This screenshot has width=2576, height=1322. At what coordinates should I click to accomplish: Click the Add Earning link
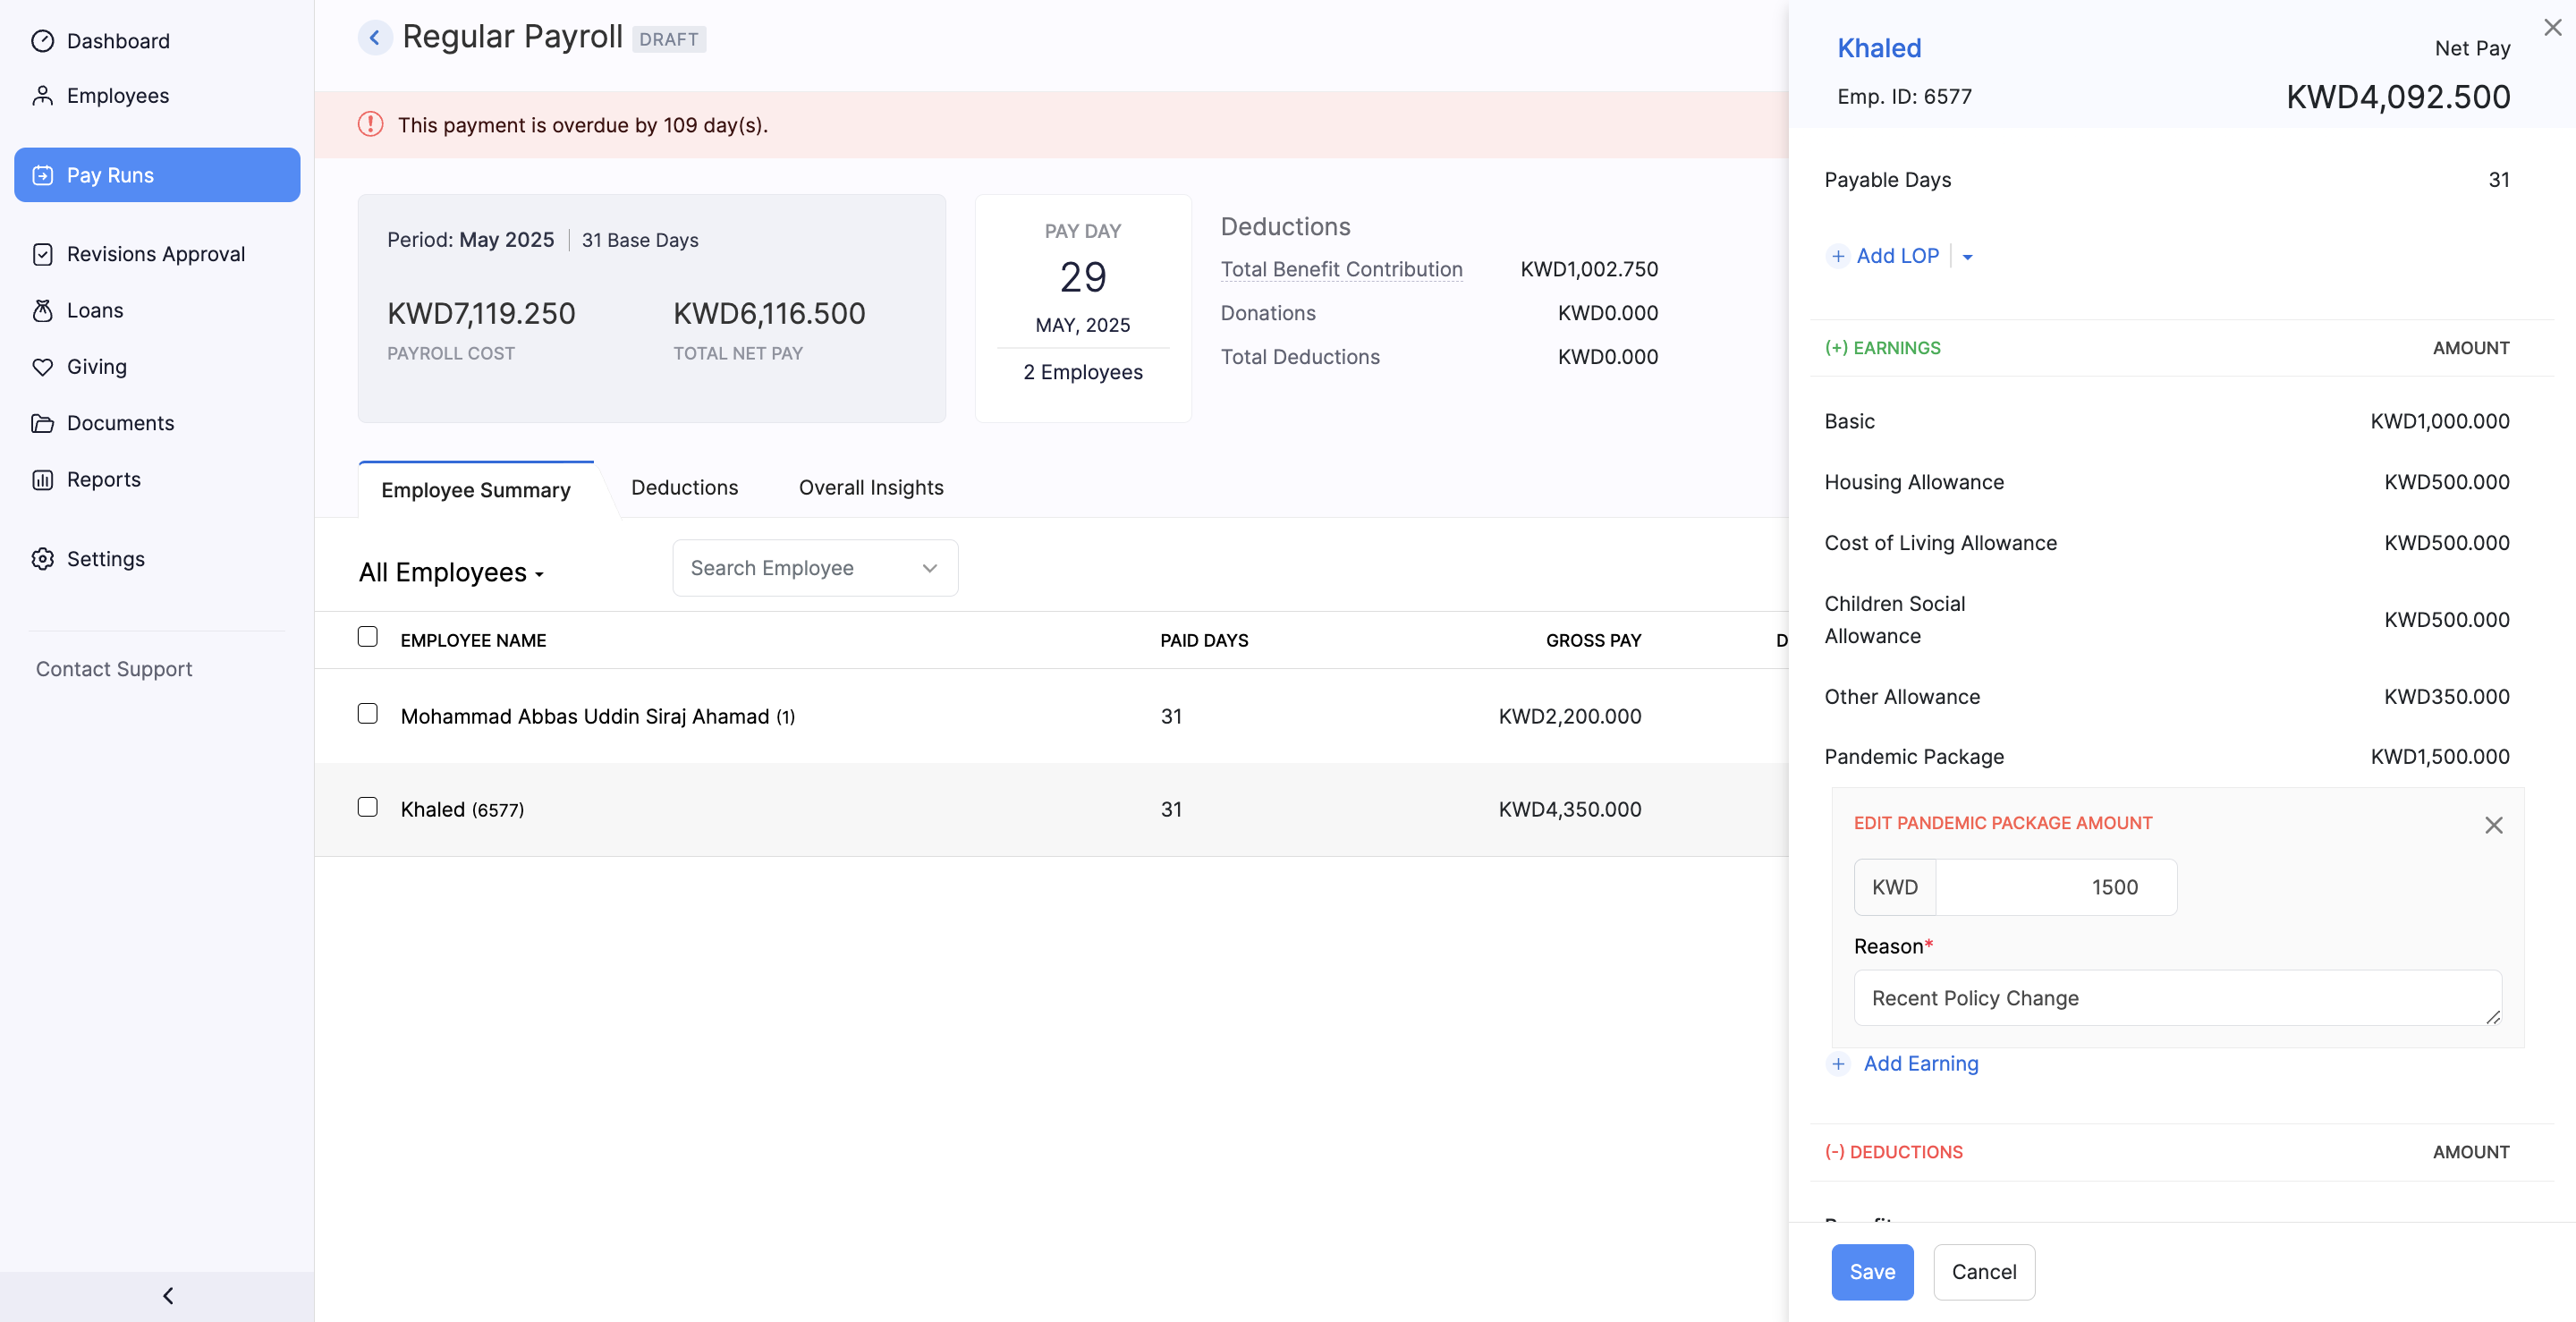pos(1919,1064)
